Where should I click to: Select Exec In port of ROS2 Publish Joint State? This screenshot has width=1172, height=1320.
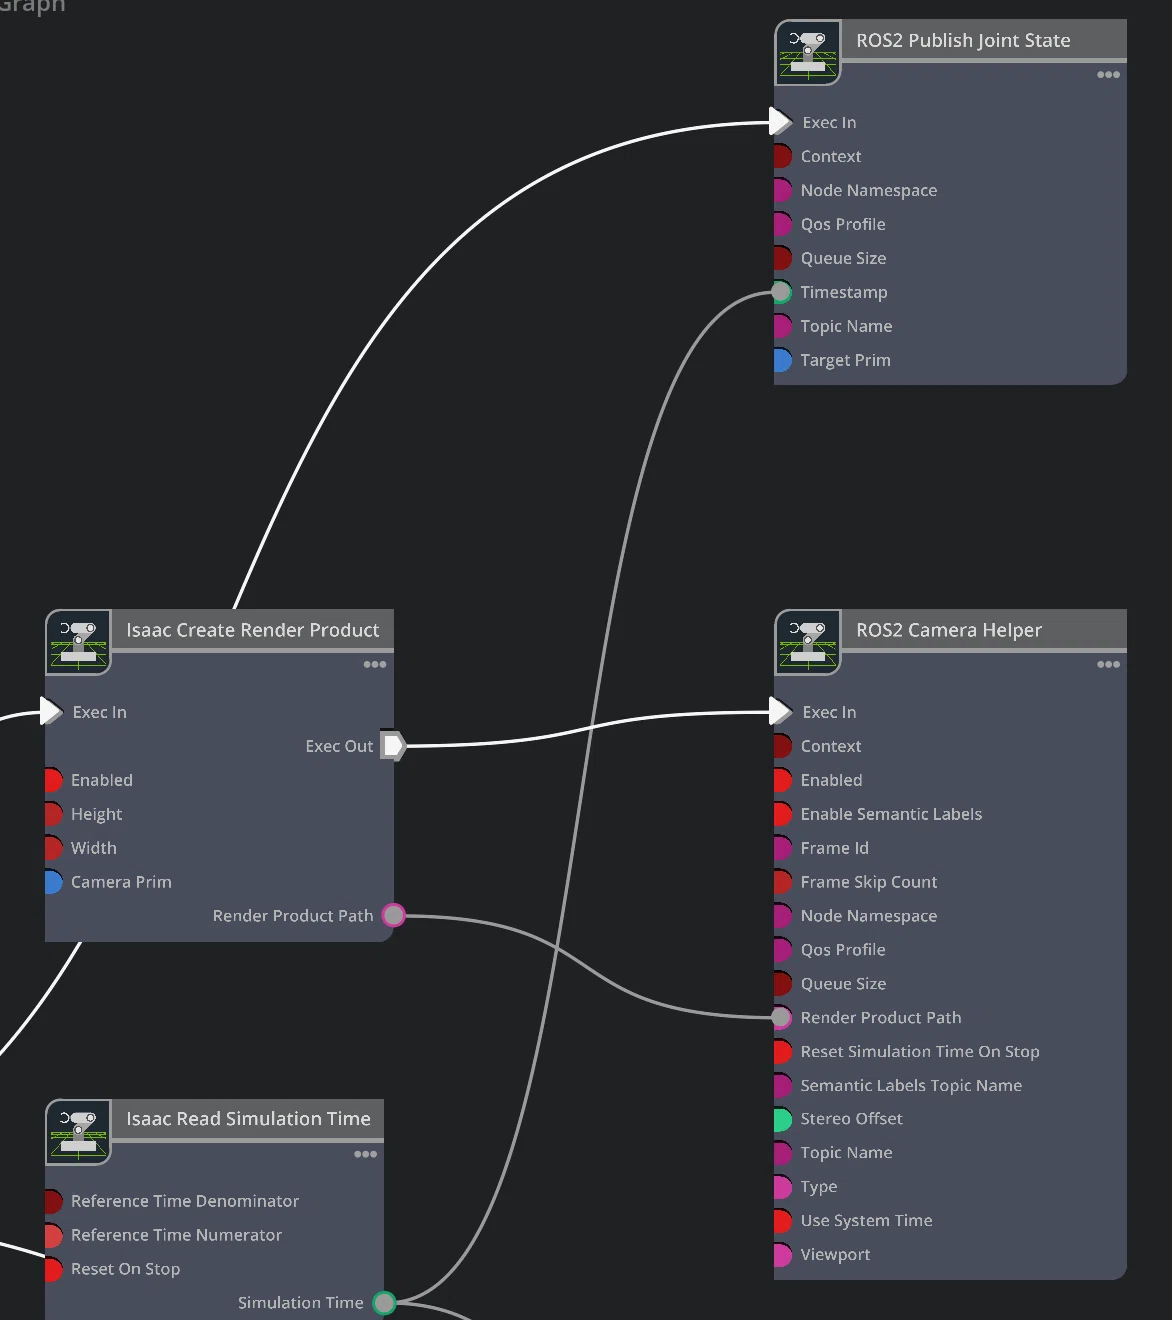coord(781,122)
